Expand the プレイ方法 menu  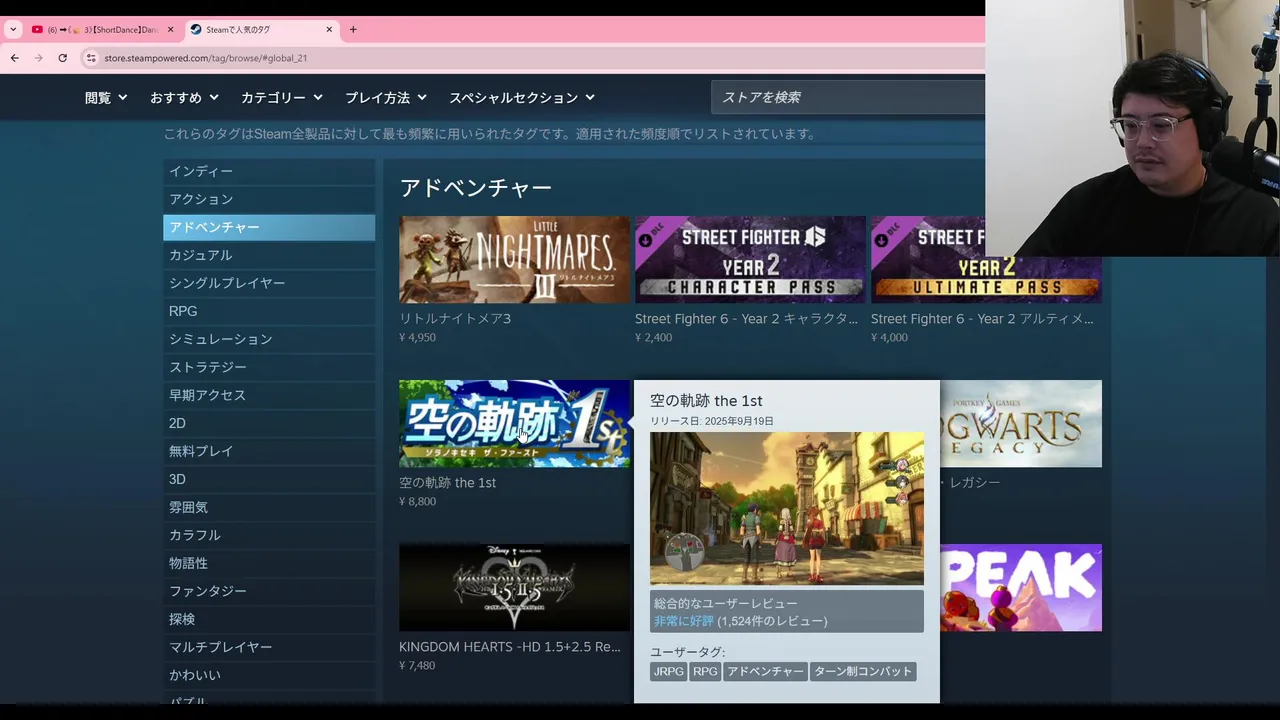pyautogui.click(x=386, y=98)
